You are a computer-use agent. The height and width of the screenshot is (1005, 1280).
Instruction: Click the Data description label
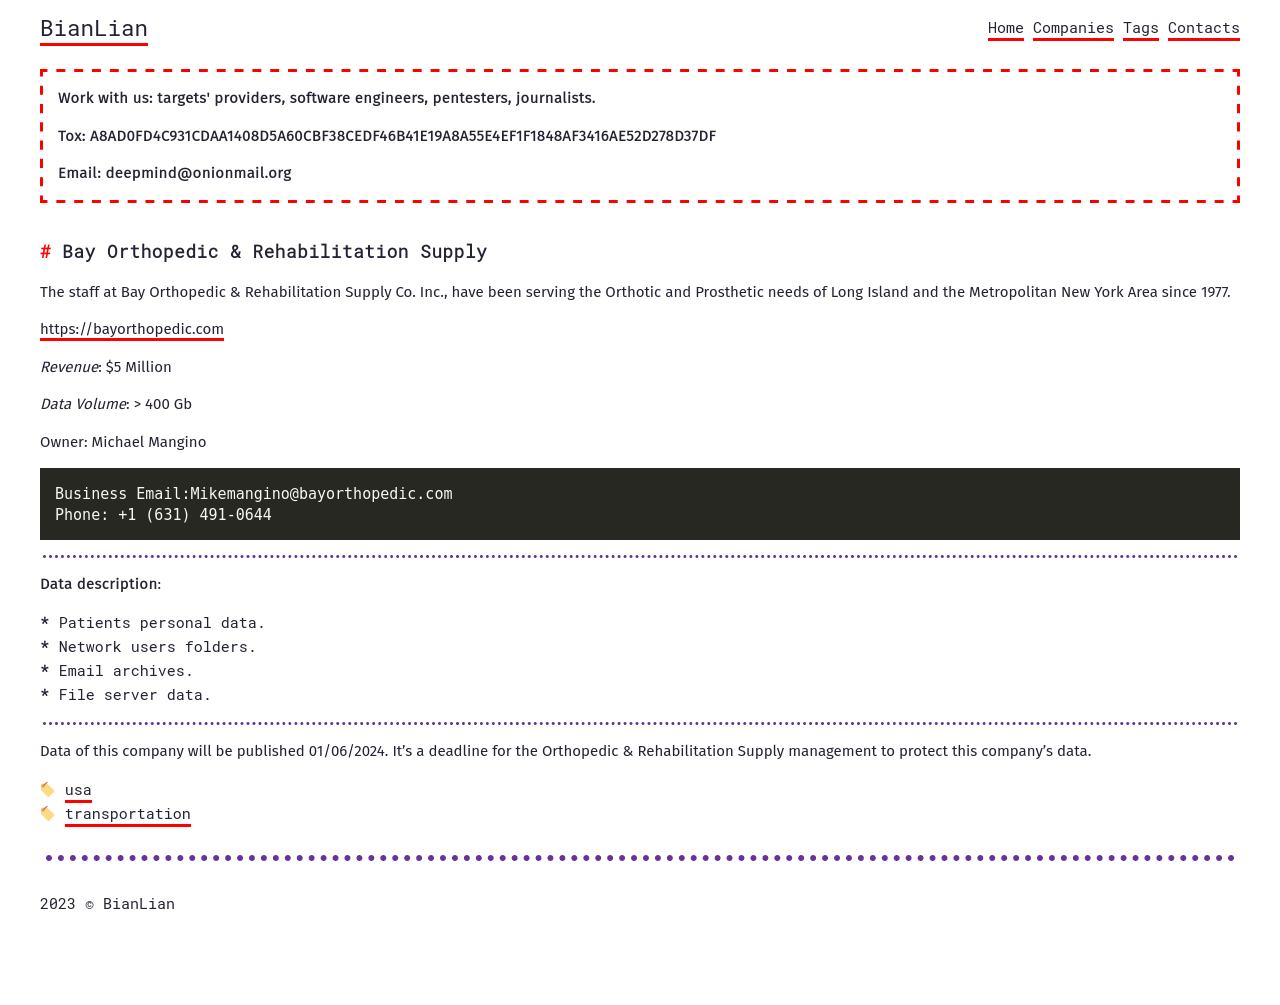(100, 584)
